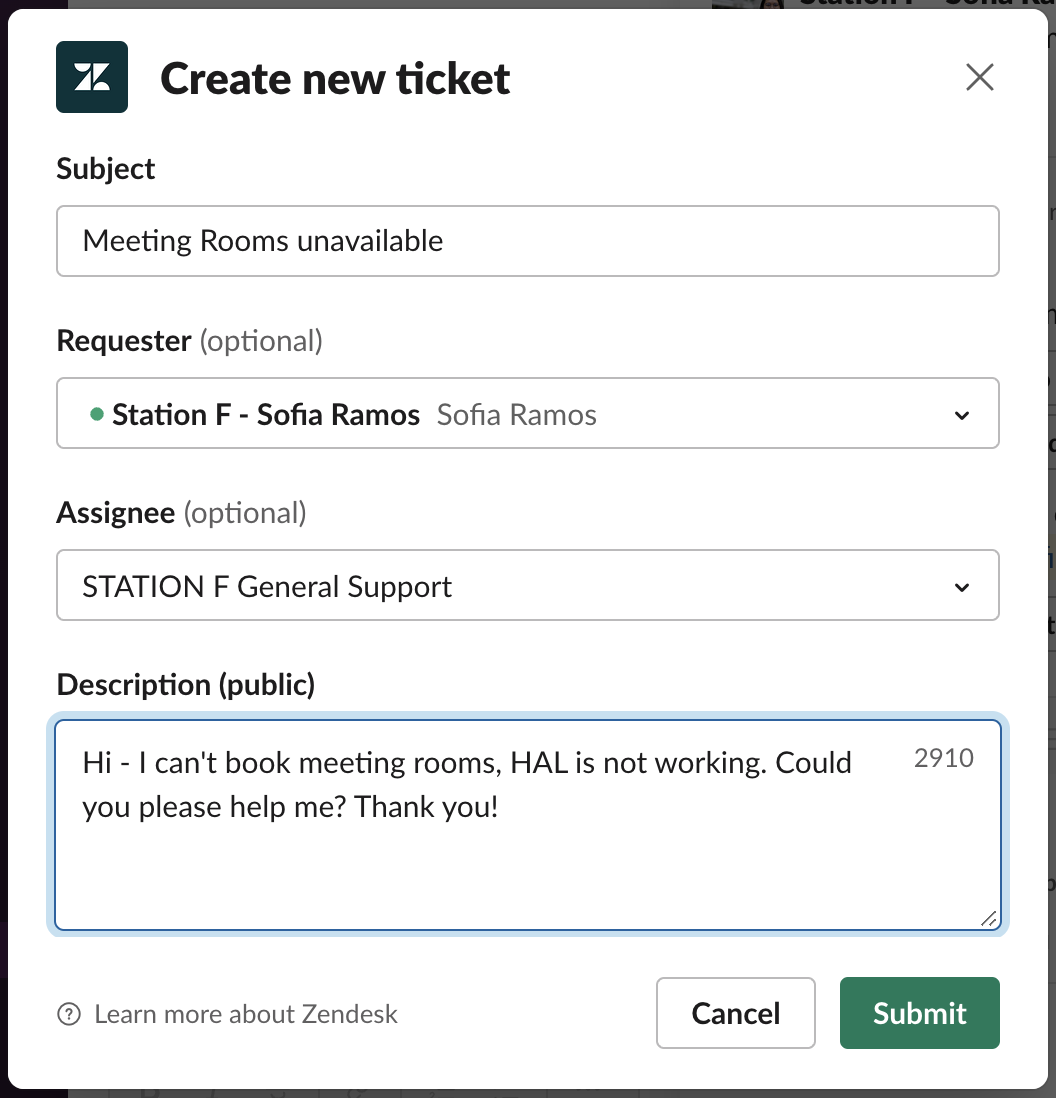Click the Assignee dropdown chevron arrow
Screen dimensions: 1056x1098
(x=962, y=588)
